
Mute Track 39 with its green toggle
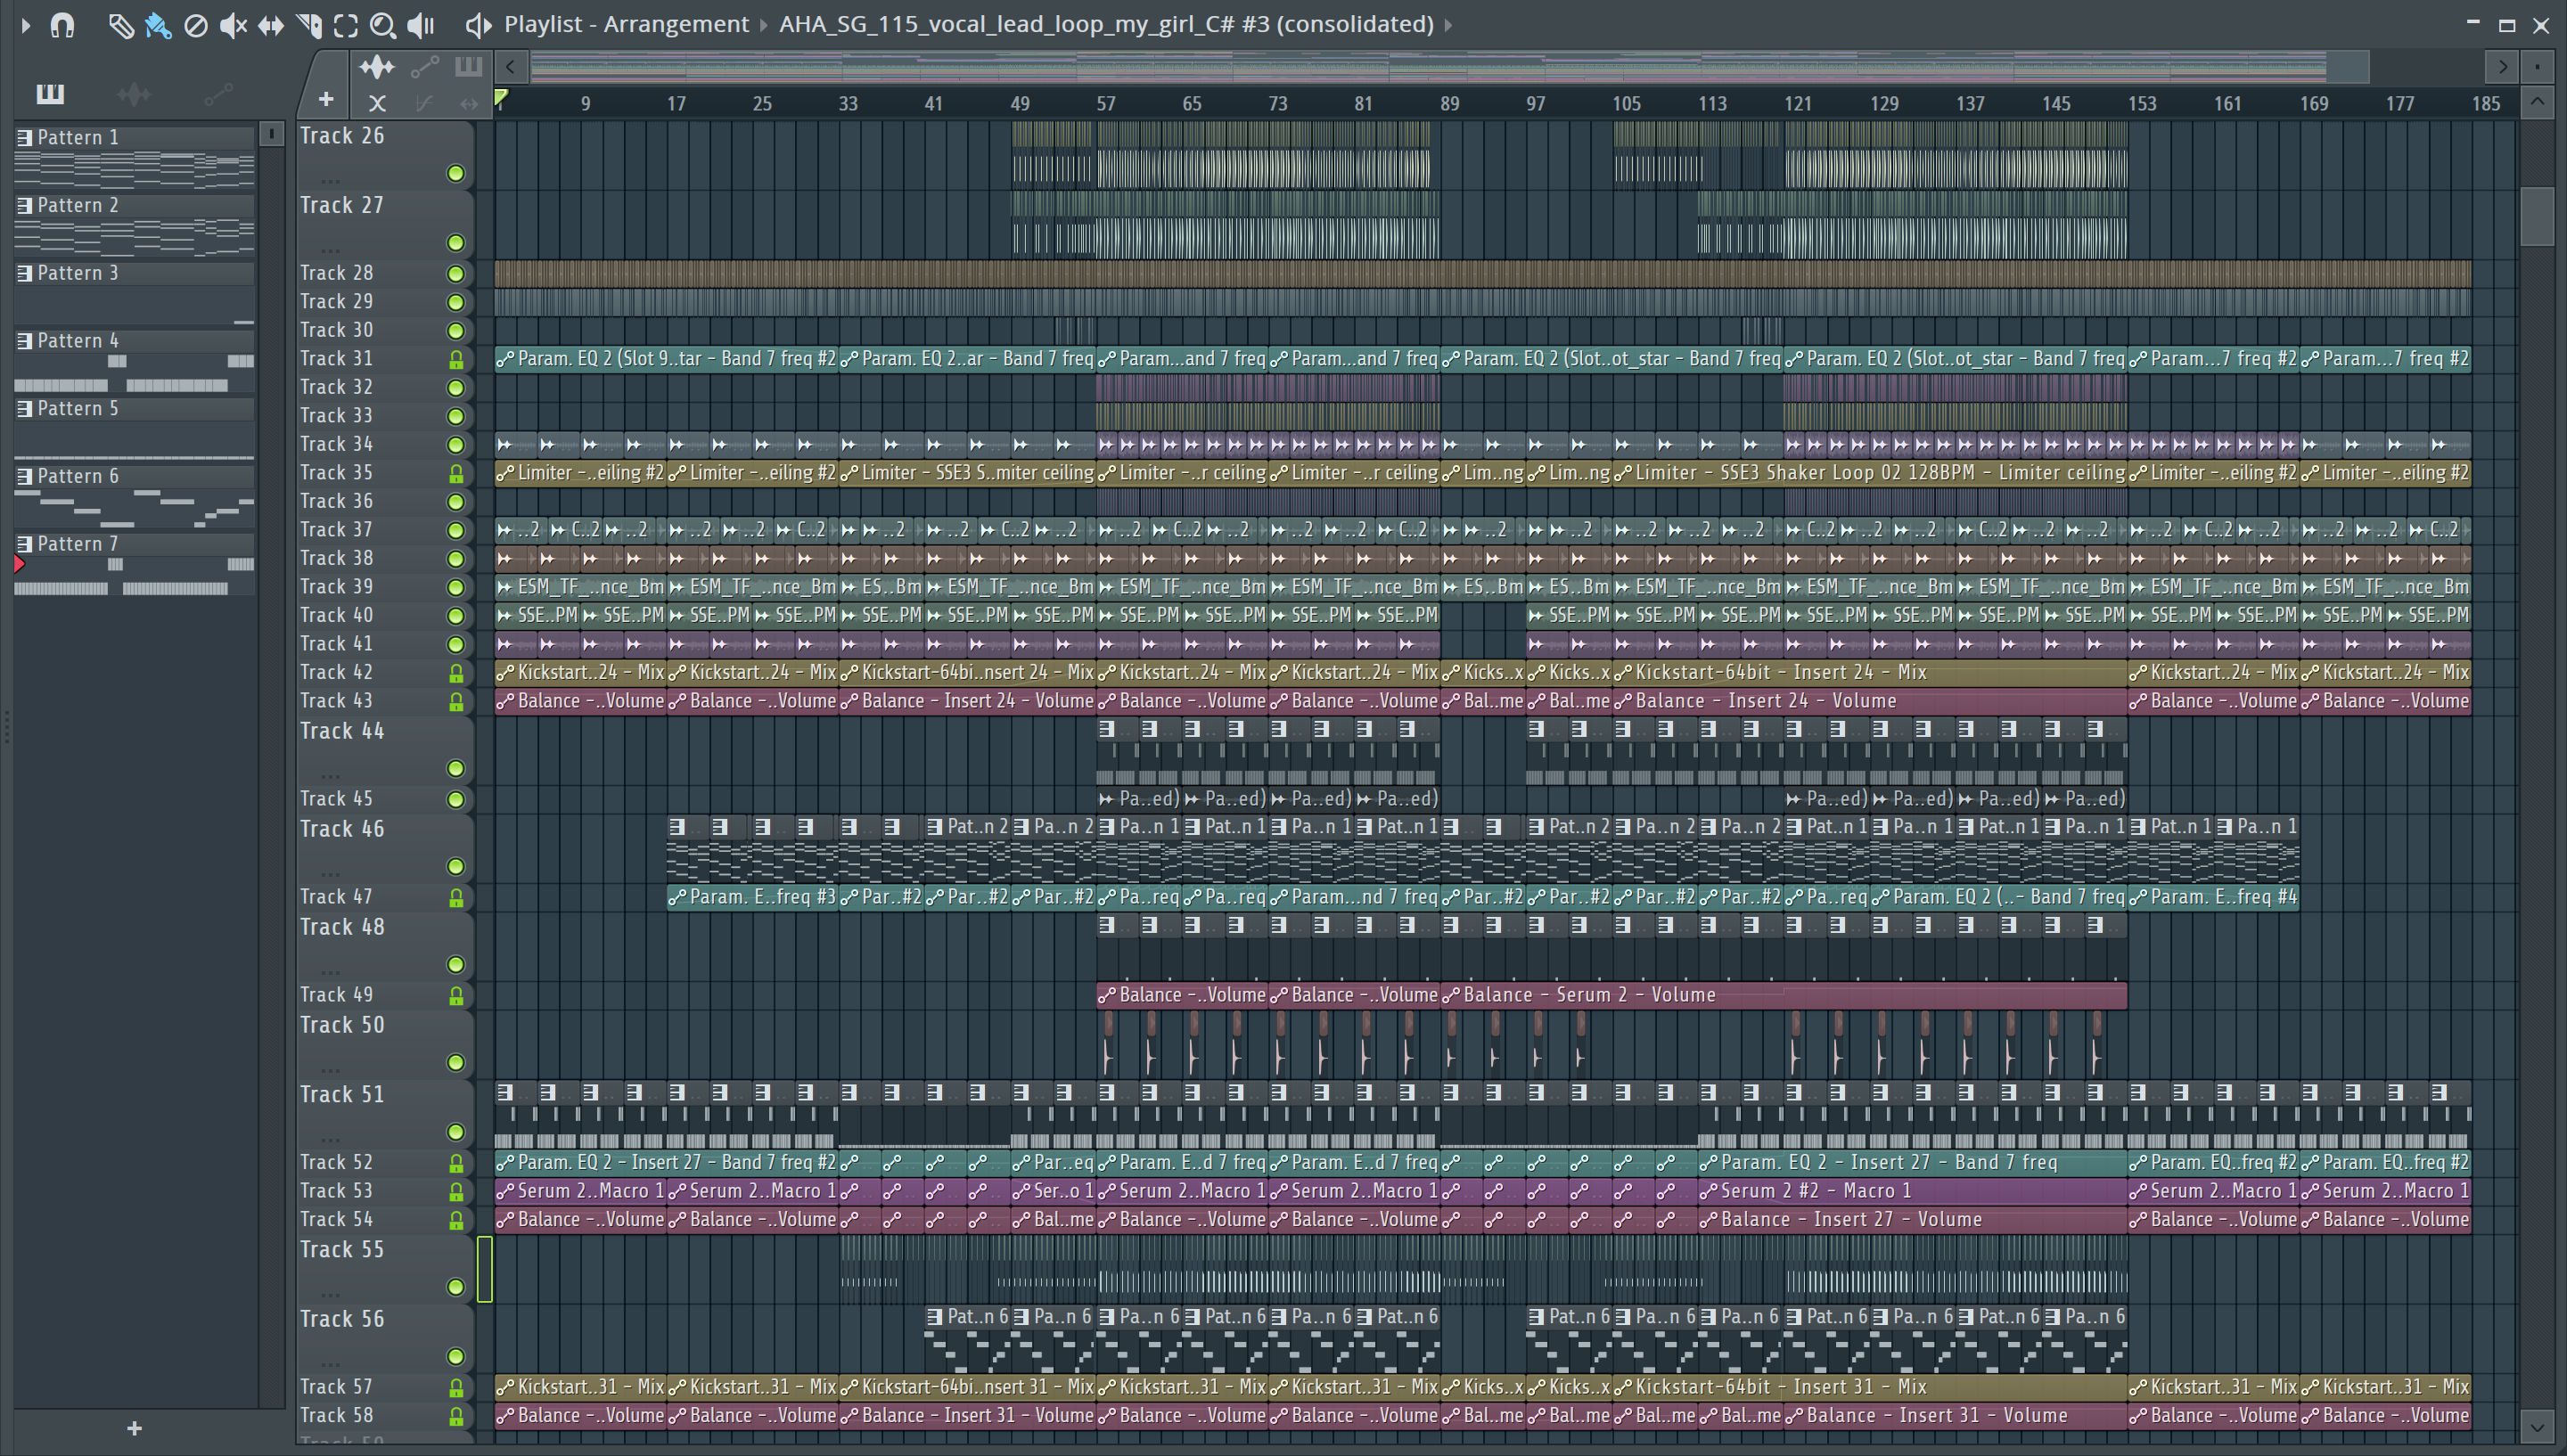[x=456, y=588]
